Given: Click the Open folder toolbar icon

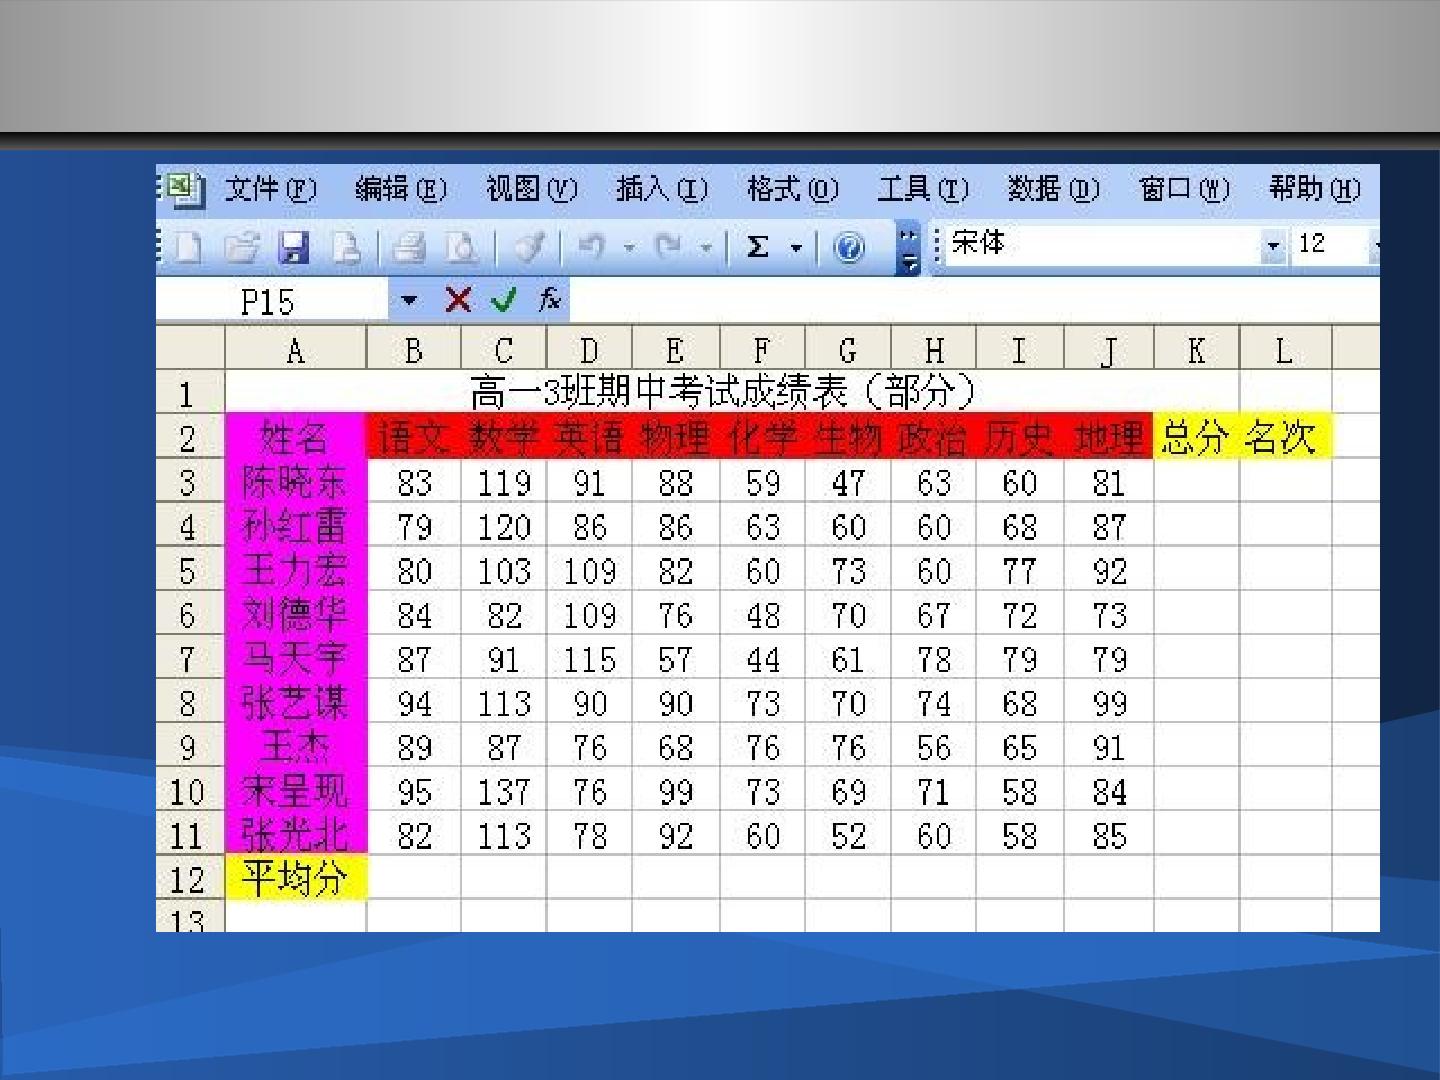Looking at the screenshot, I should (x=241, y=247).
